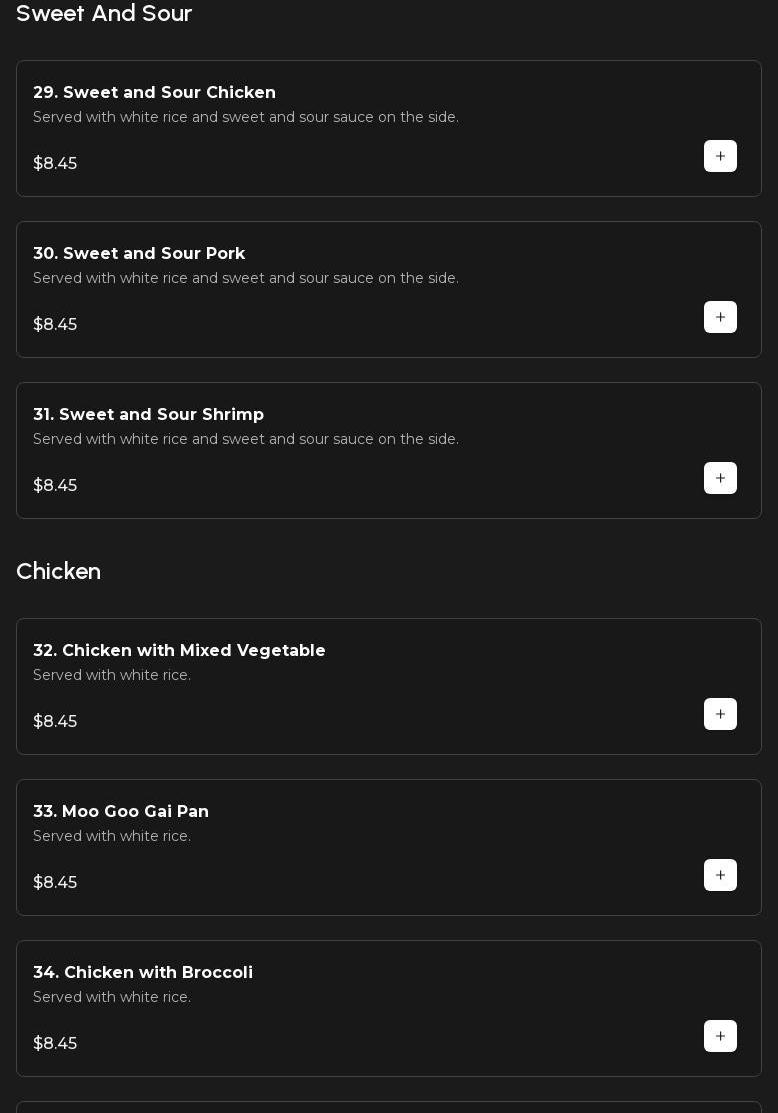The height and width of the screenshot is (1113, 778).
Task: Add Sweet and Sour Shrimp to order
Action: (x=720, y=478)
